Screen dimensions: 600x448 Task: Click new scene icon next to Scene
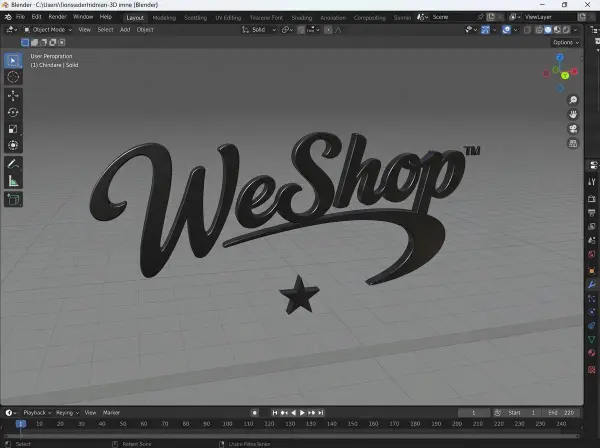[x=491, y=17]
